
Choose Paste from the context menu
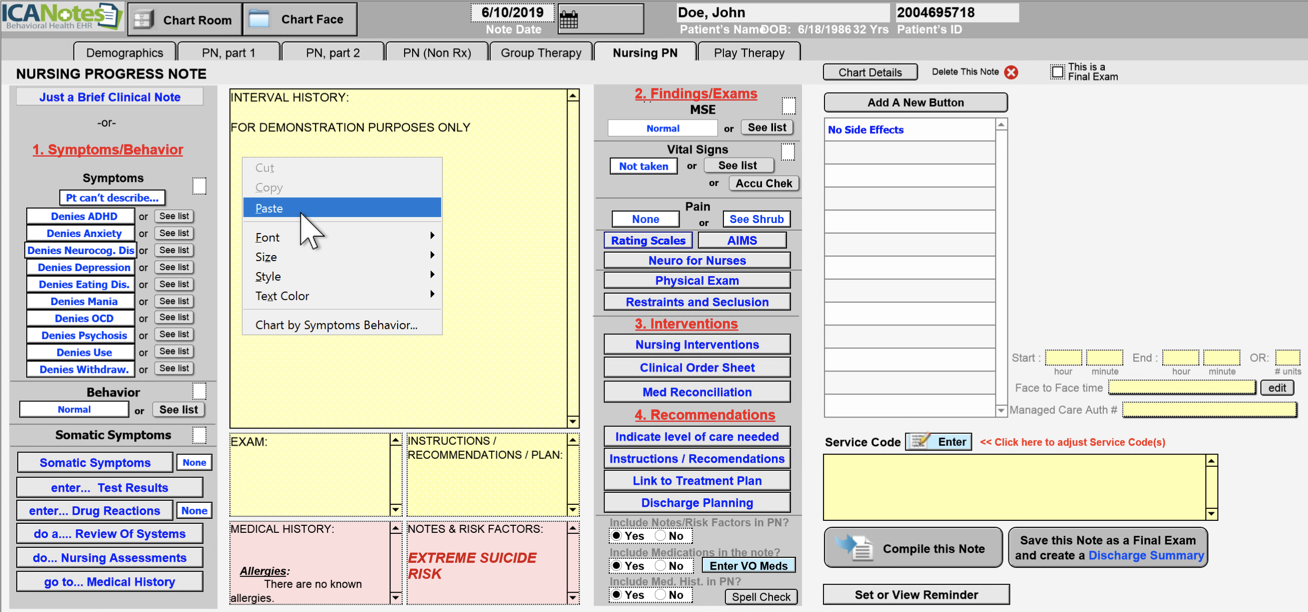click(x=269, y=208)
